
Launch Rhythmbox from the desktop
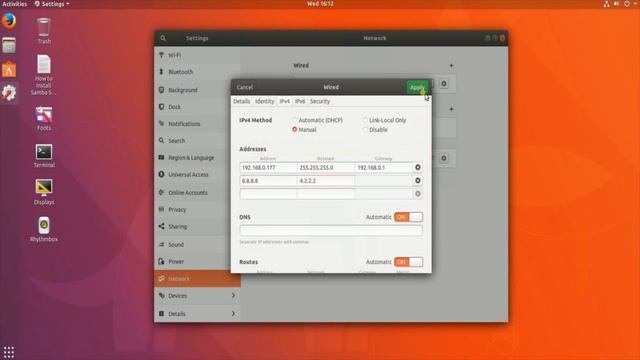click(x=44, y=229)
